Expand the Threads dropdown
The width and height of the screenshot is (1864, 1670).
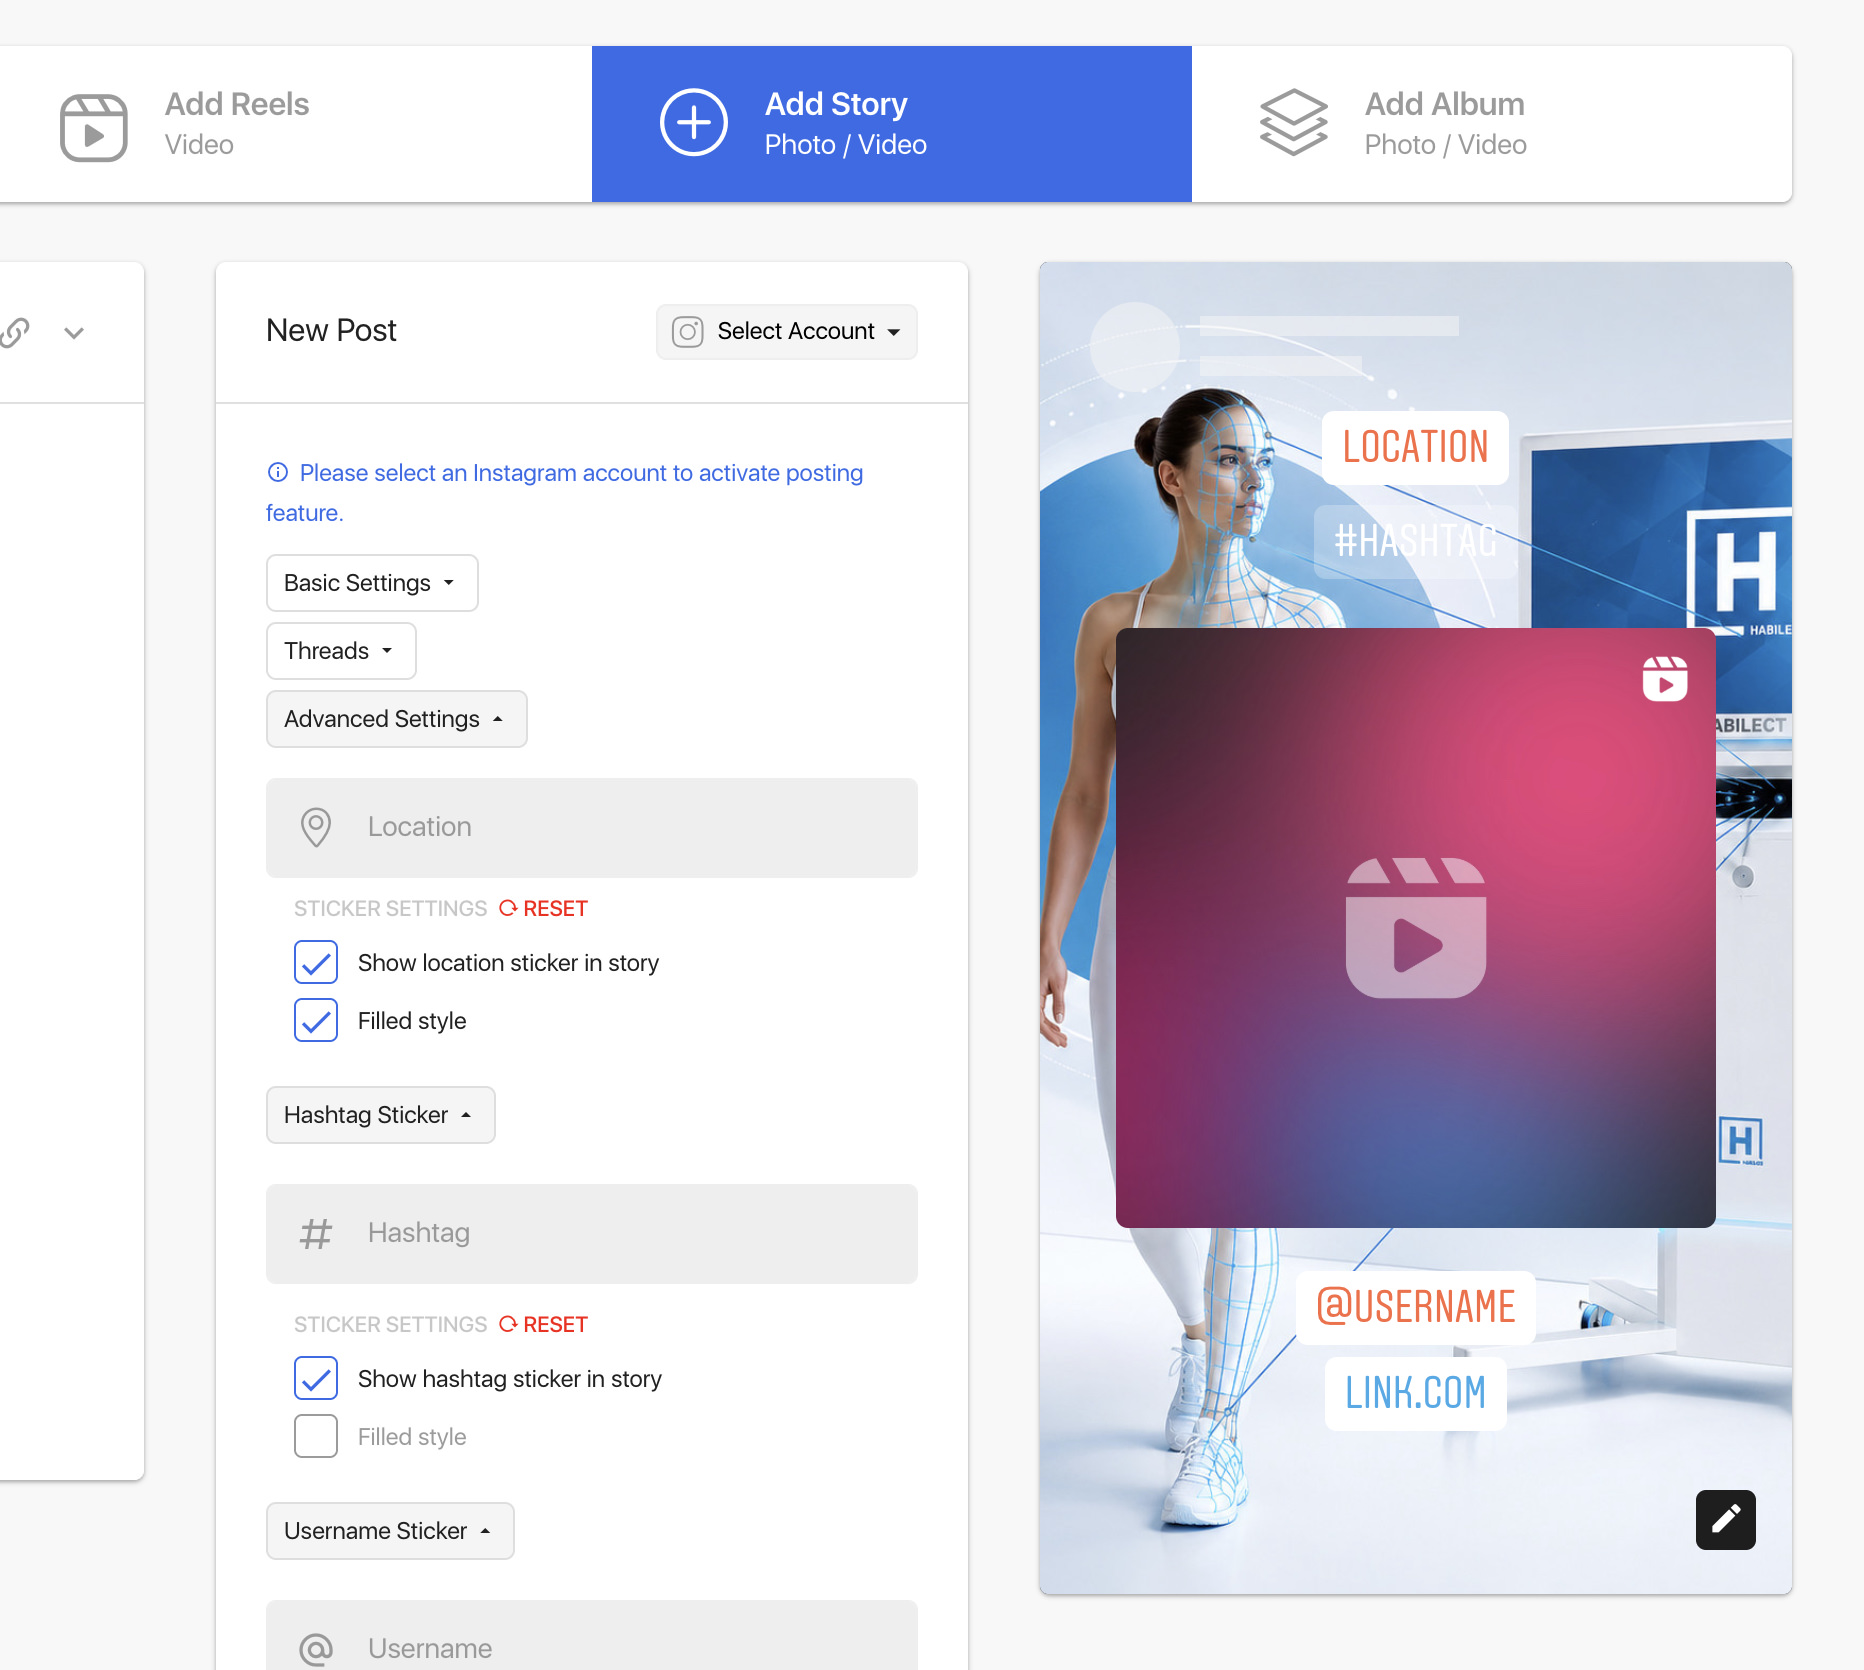coord(341,651)
